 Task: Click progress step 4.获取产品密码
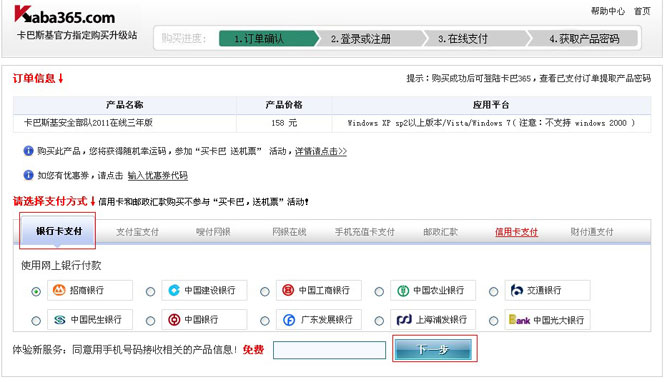[584, 39]
